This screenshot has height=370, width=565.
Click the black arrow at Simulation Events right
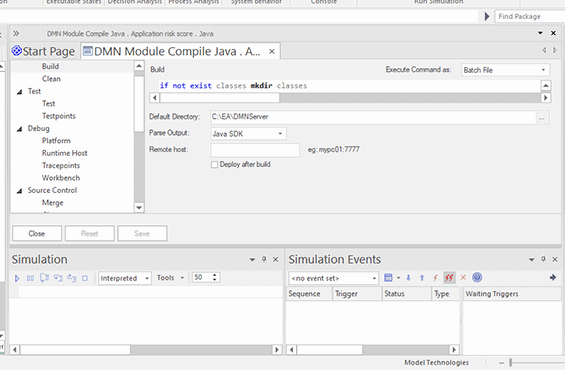(x=553, y=277)
